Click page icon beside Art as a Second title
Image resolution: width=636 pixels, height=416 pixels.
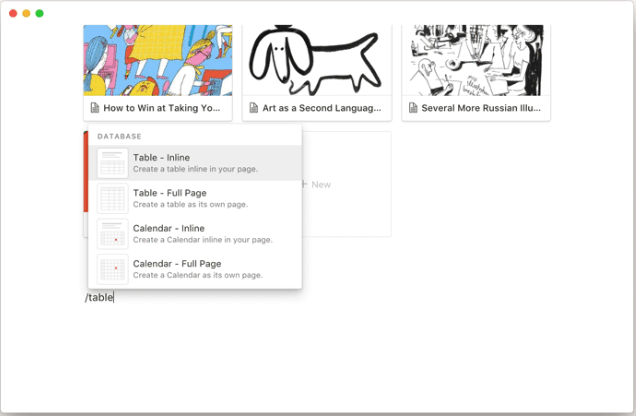pyautogui.click(x=254, y=108)
